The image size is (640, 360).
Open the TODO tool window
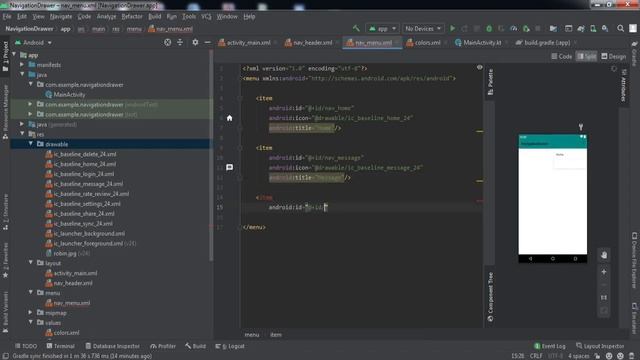point(26,346)
